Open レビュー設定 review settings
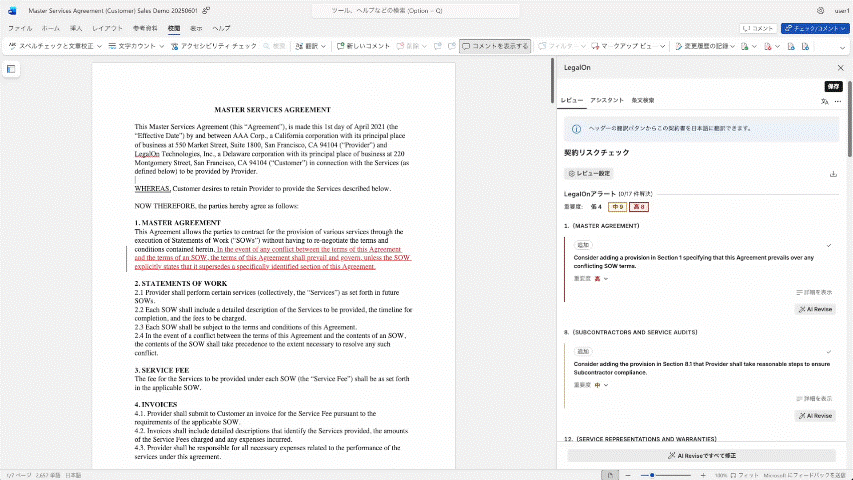This screenshot has height=480, width=853. coord(589,174)
